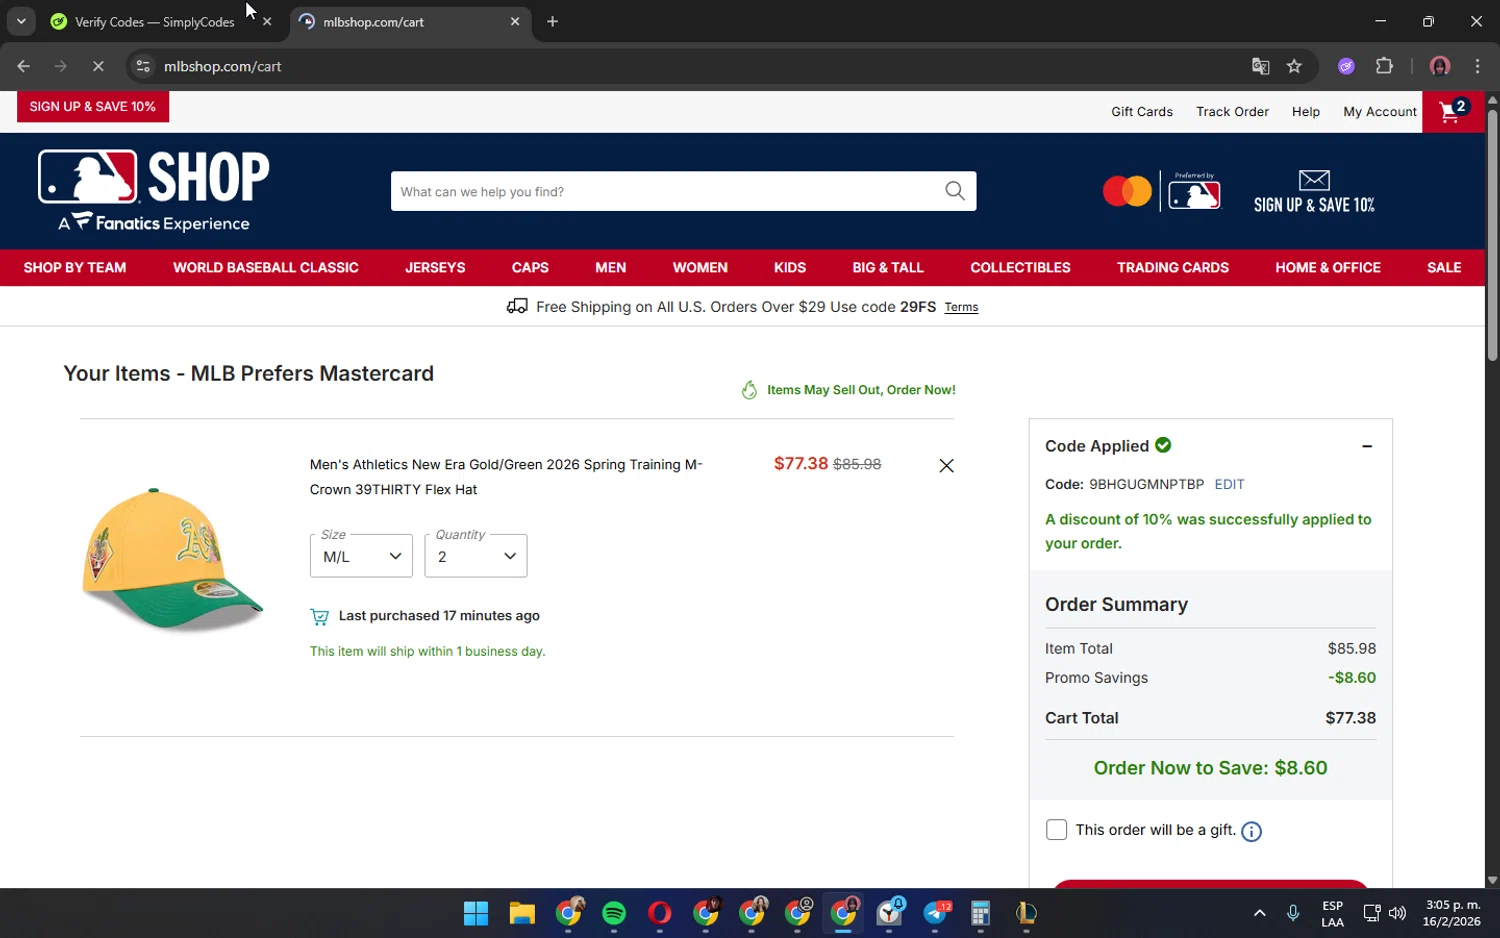
Task: Open volume control in system tray
Action: click(1398, 913)
